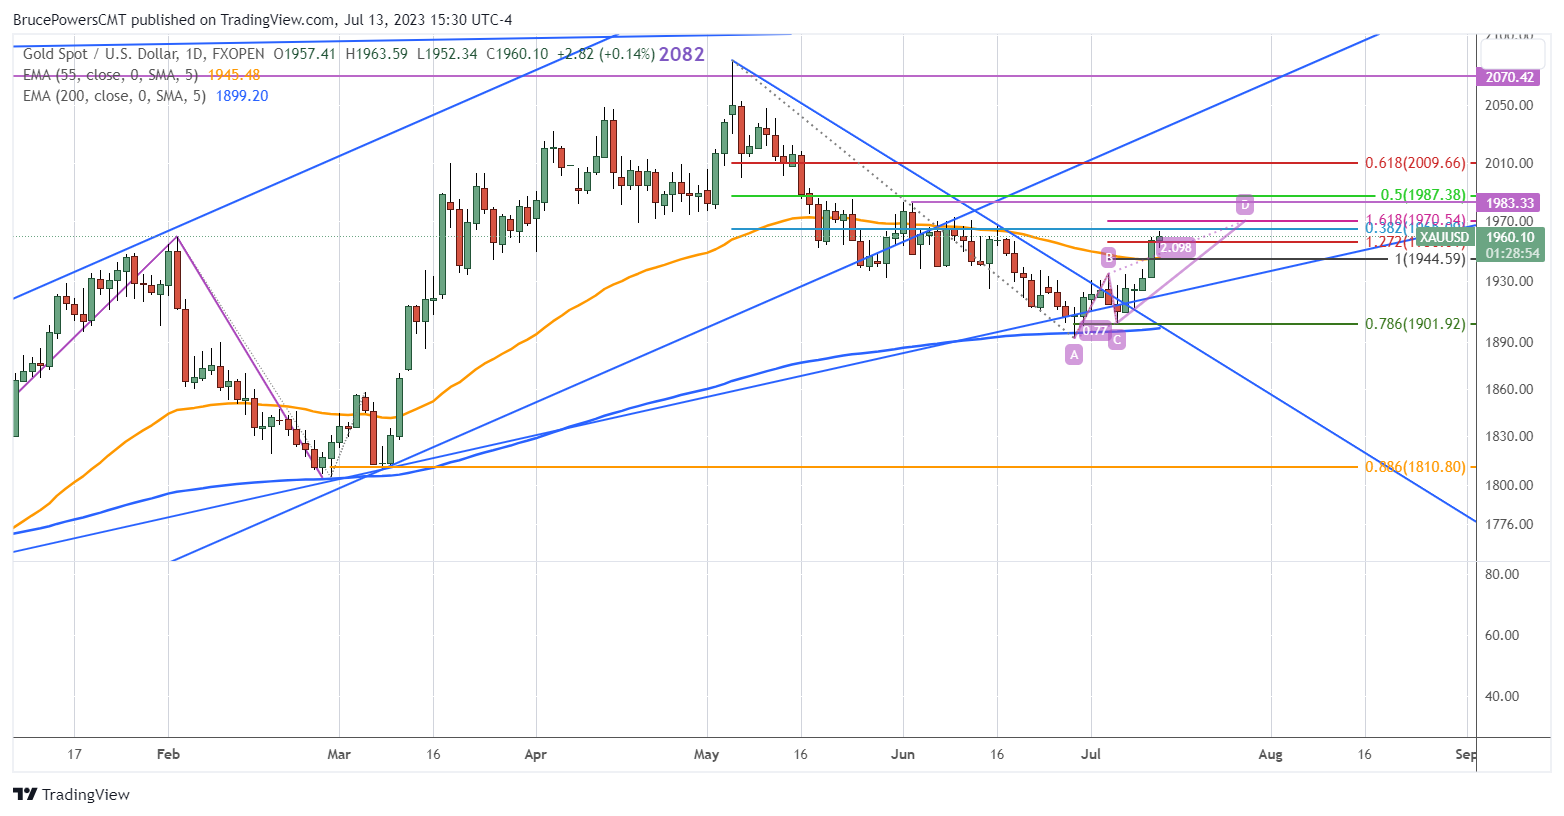The image size is (1564, 816).
Task: Click the 2010.00 price axis tick
Action: click(x=1509, y=163)
